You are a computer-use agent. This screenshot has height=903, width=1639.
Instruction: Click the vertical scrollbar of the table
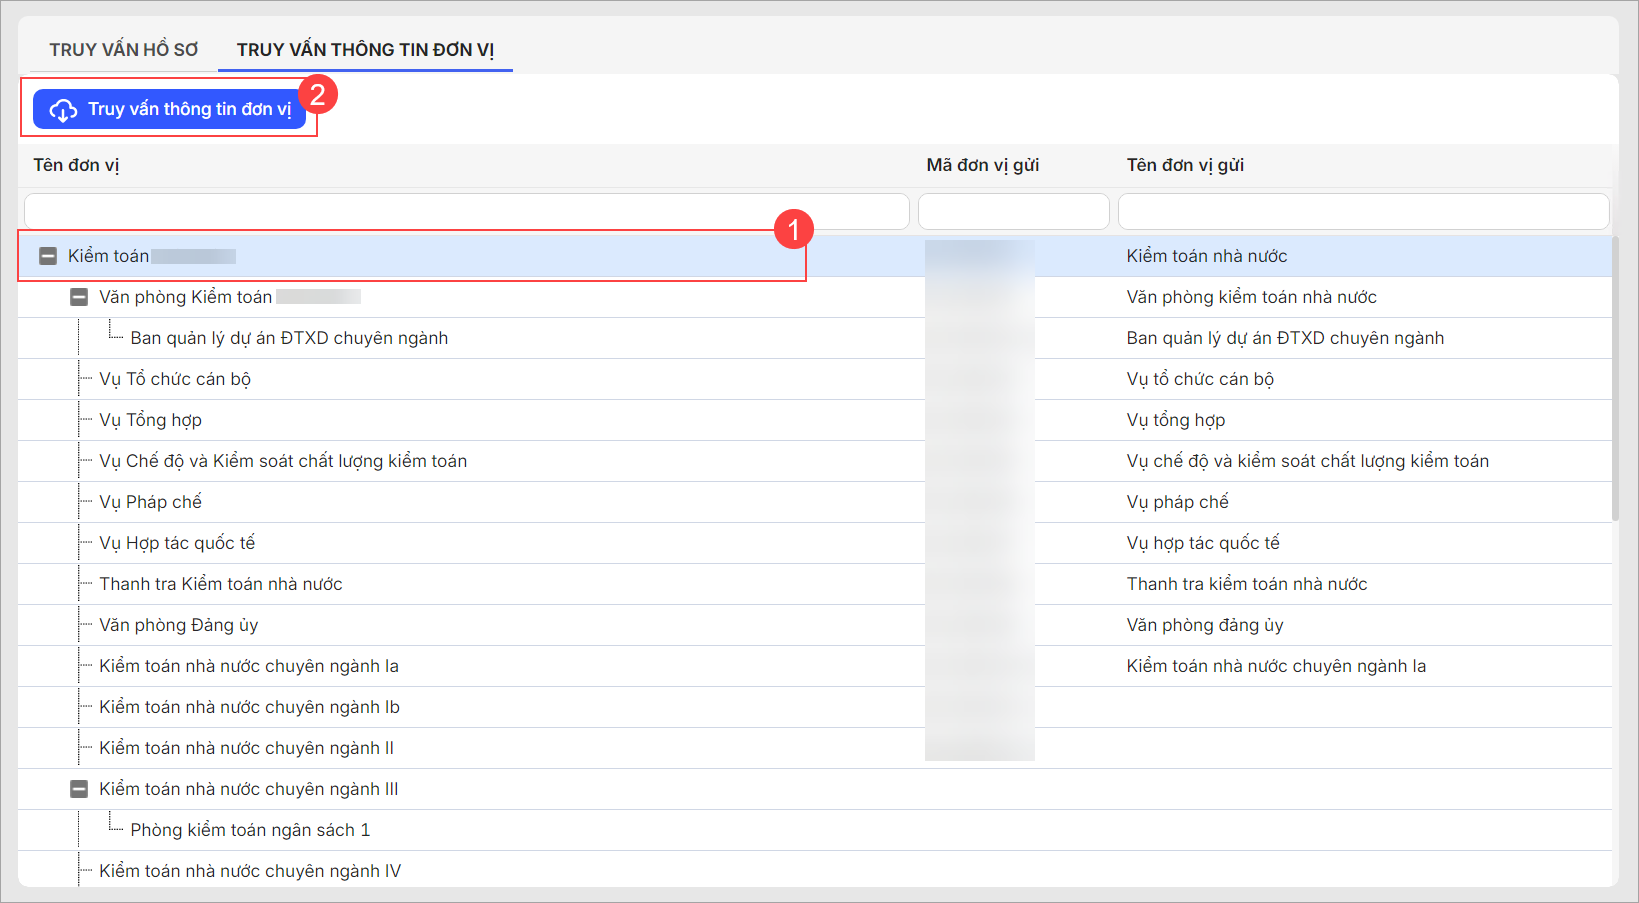[1614, 380]
